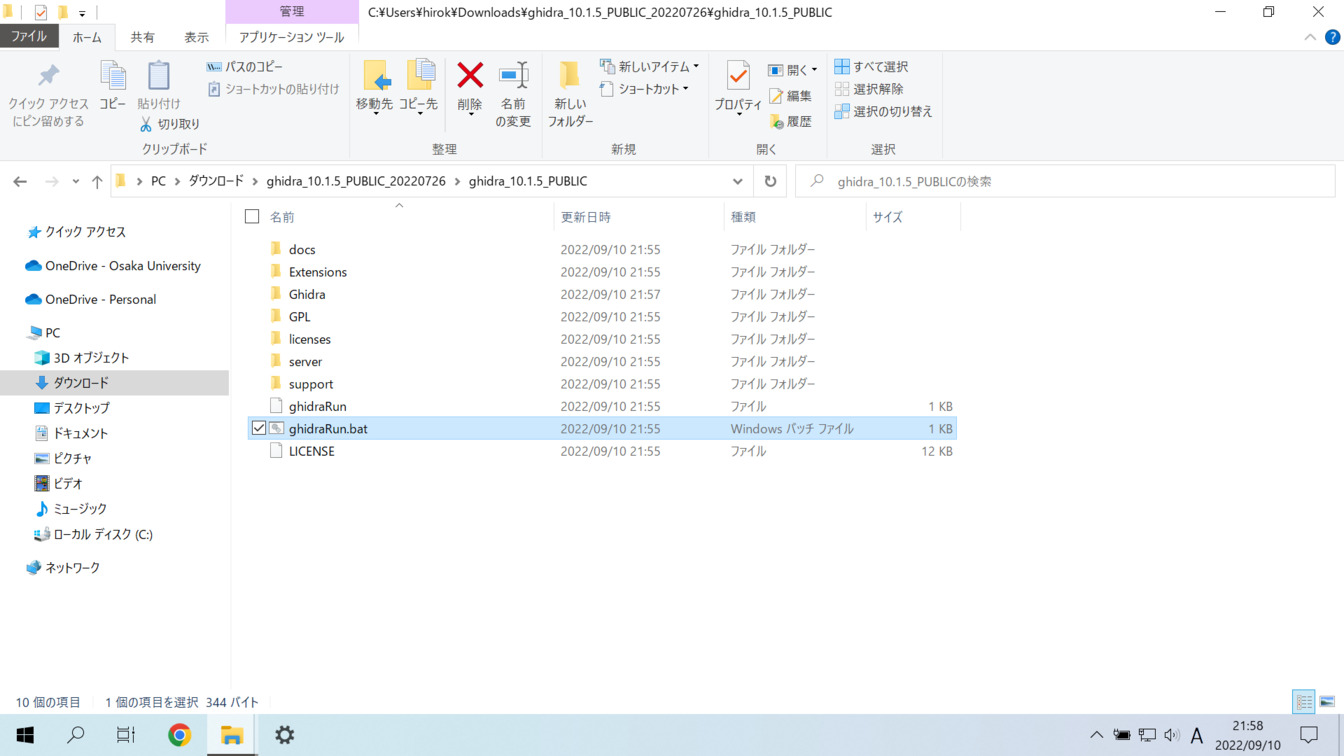Screen dimensions: 1344x756
Task: Refresh the folder view
Action: 770,181
